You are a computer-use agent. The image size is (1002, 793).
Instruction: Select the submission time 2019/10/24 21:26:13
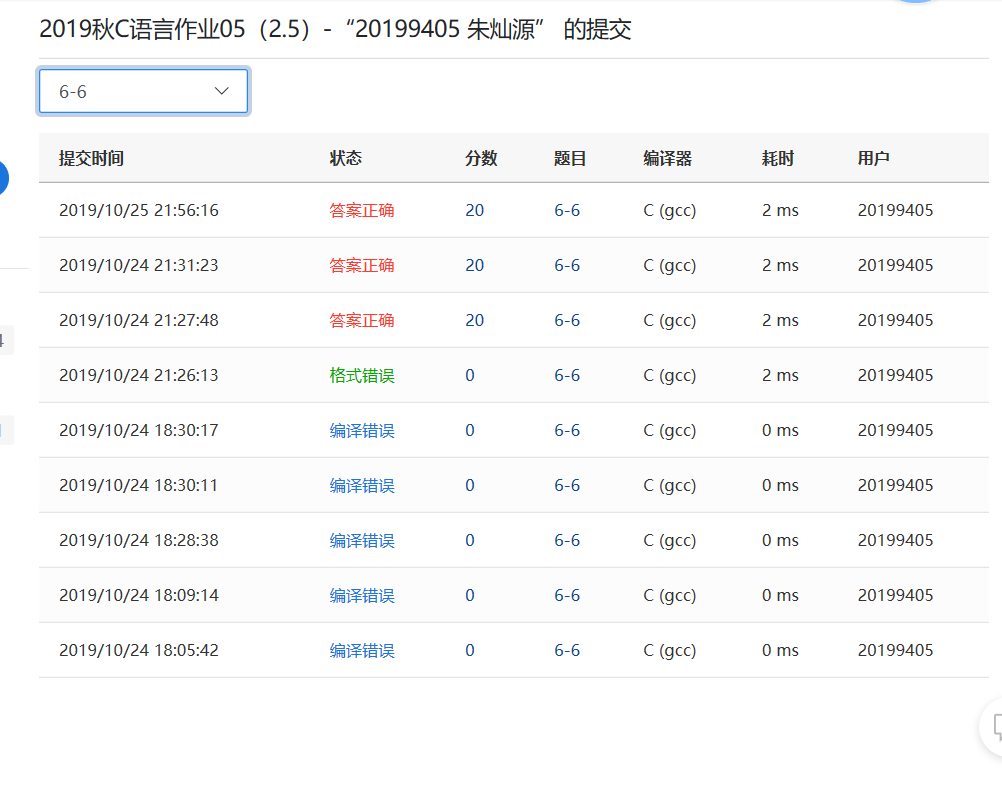point(138,375)
